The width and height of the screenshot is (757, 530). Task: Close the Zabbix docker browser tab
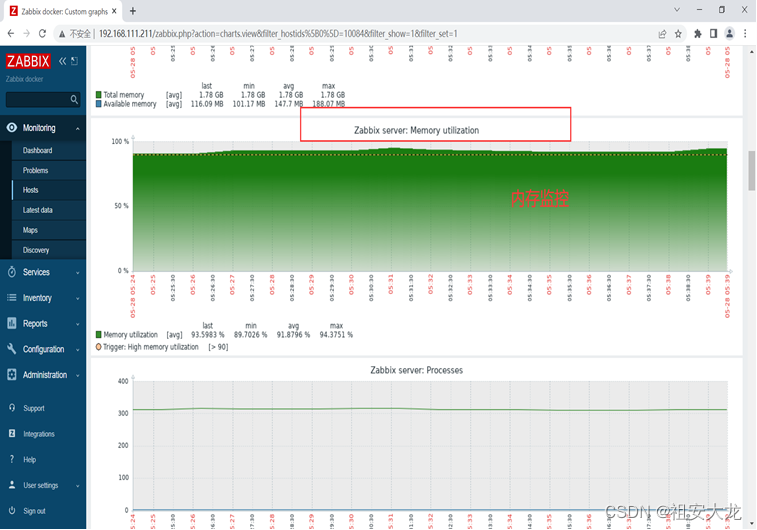114,11
